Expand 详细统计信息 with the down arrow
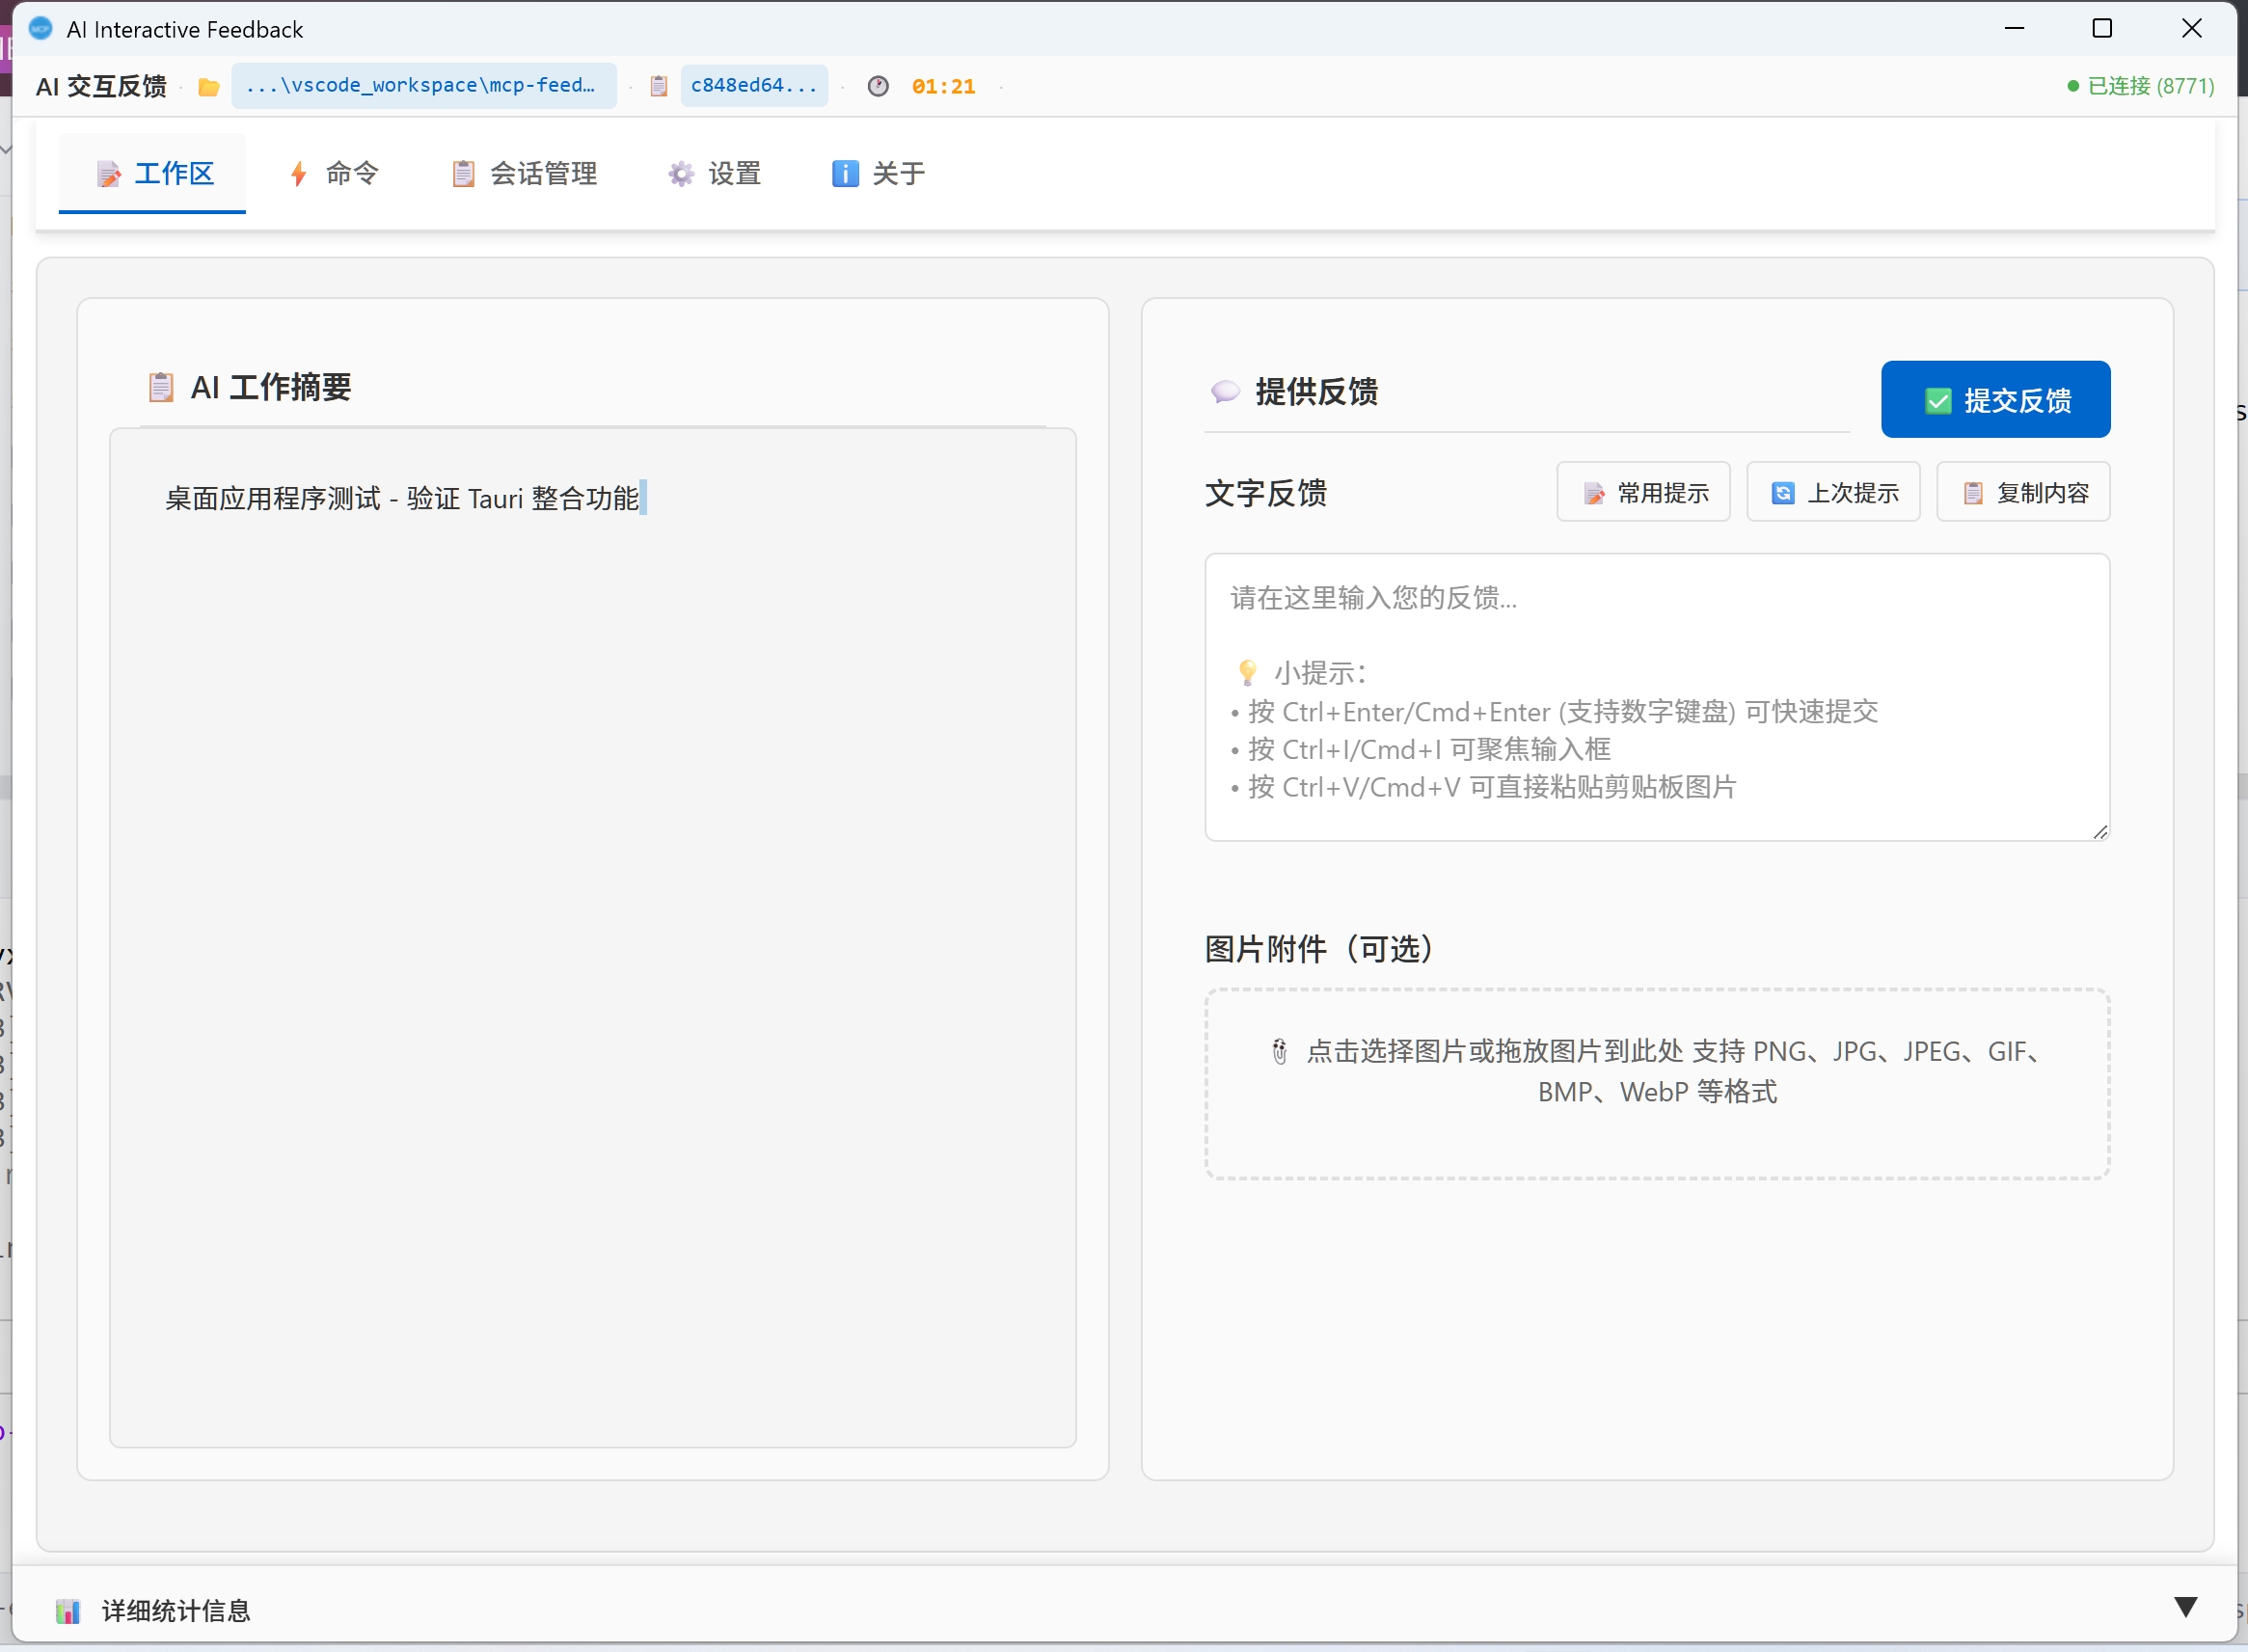This screenshot has height=1652, width=2248. click(2186, 1608)
